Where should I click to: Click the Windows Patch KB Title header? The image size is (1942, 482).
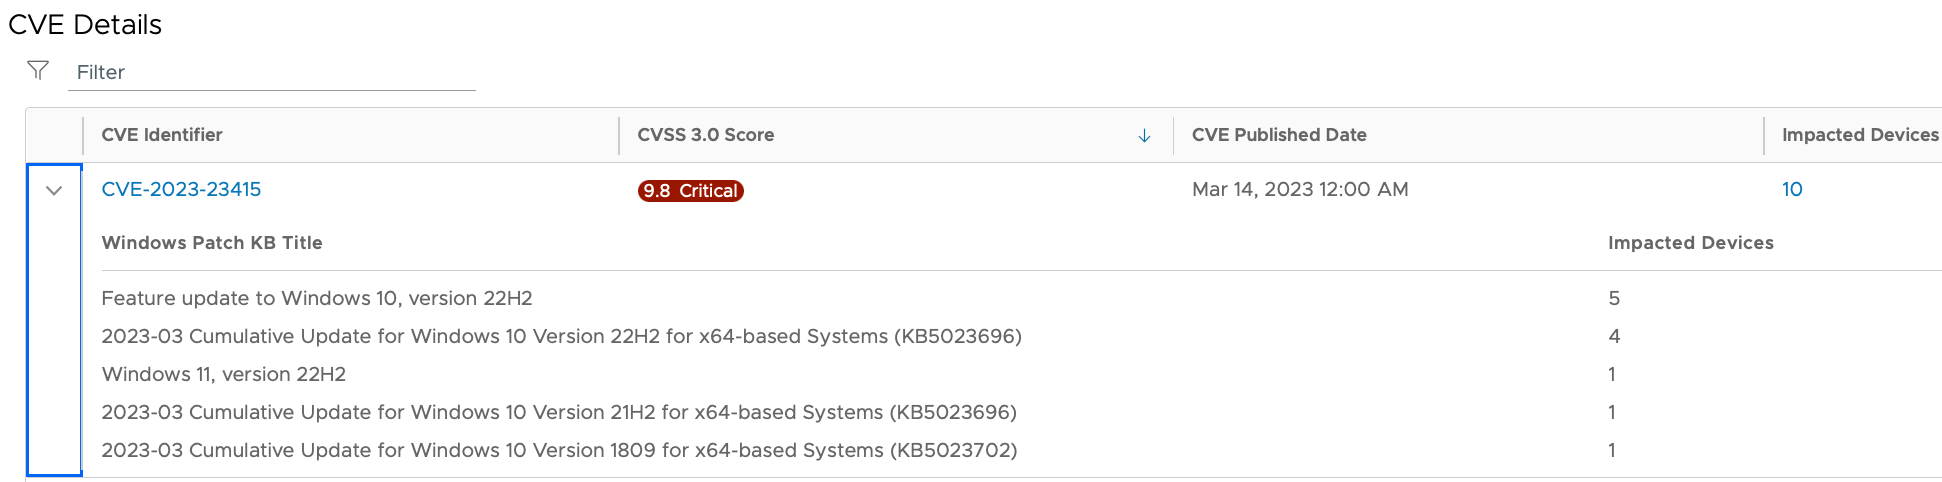click(x=211, y=243)
